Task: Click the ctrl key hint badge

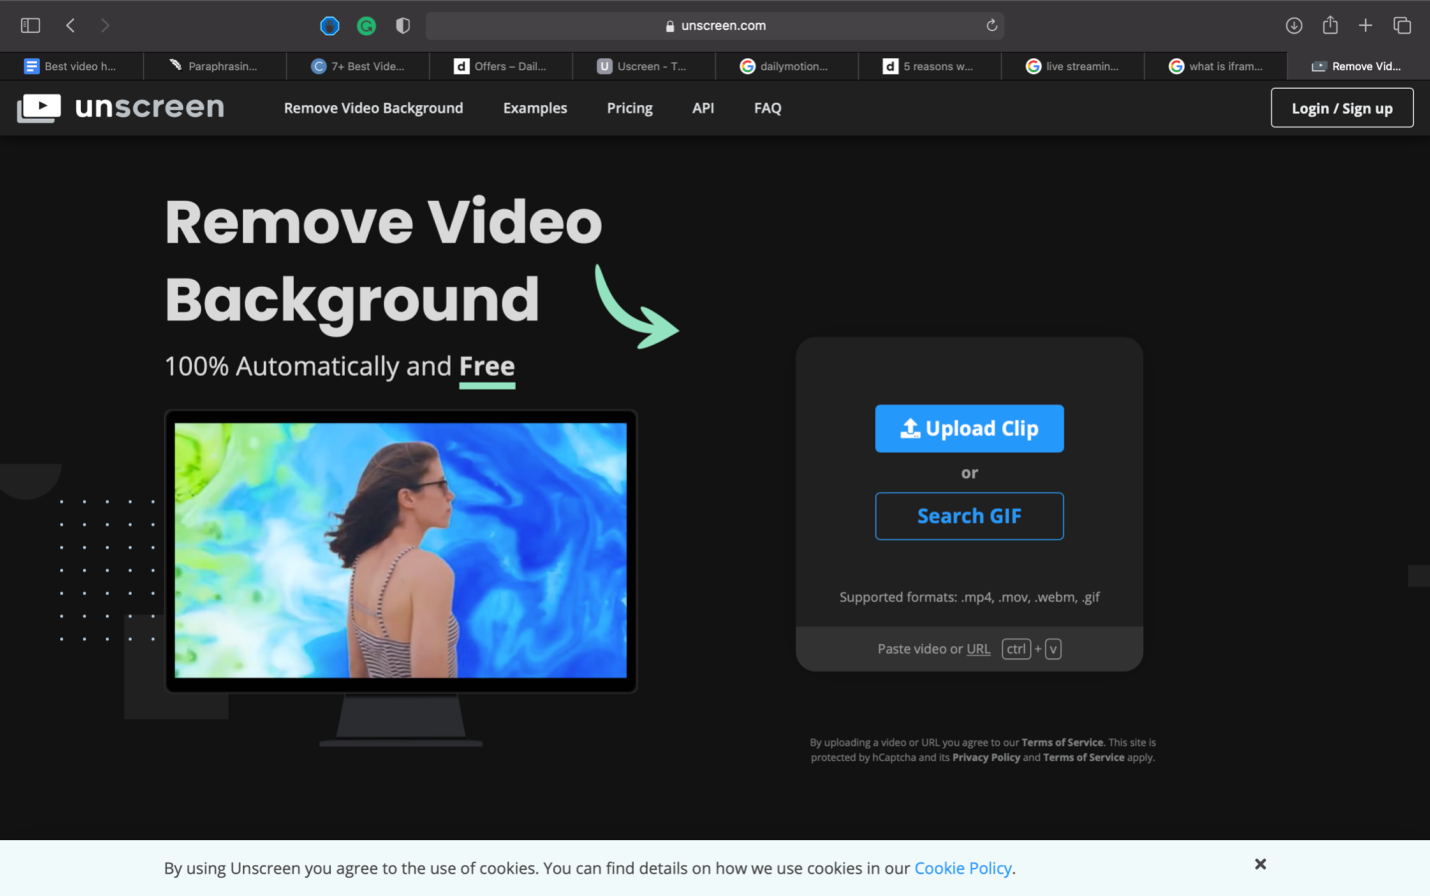Action: pyautogui.click(x=1016, y=649)
